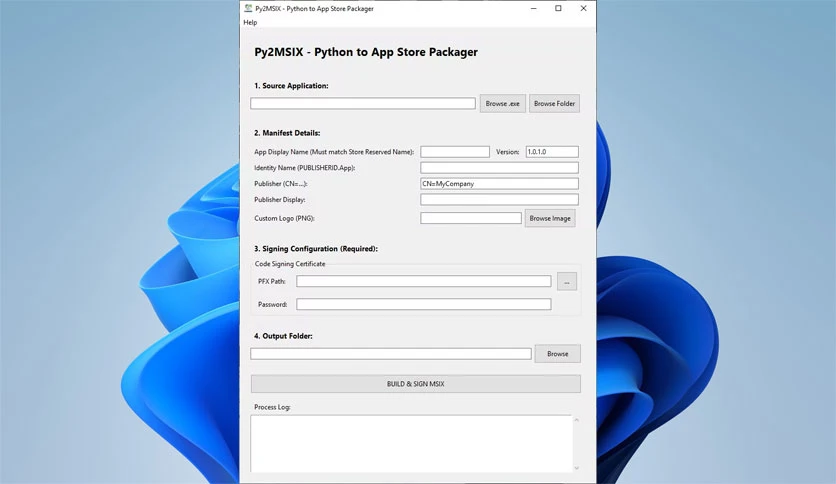Click the Browse Image button
Screen dimensions: 836x484
550,218
